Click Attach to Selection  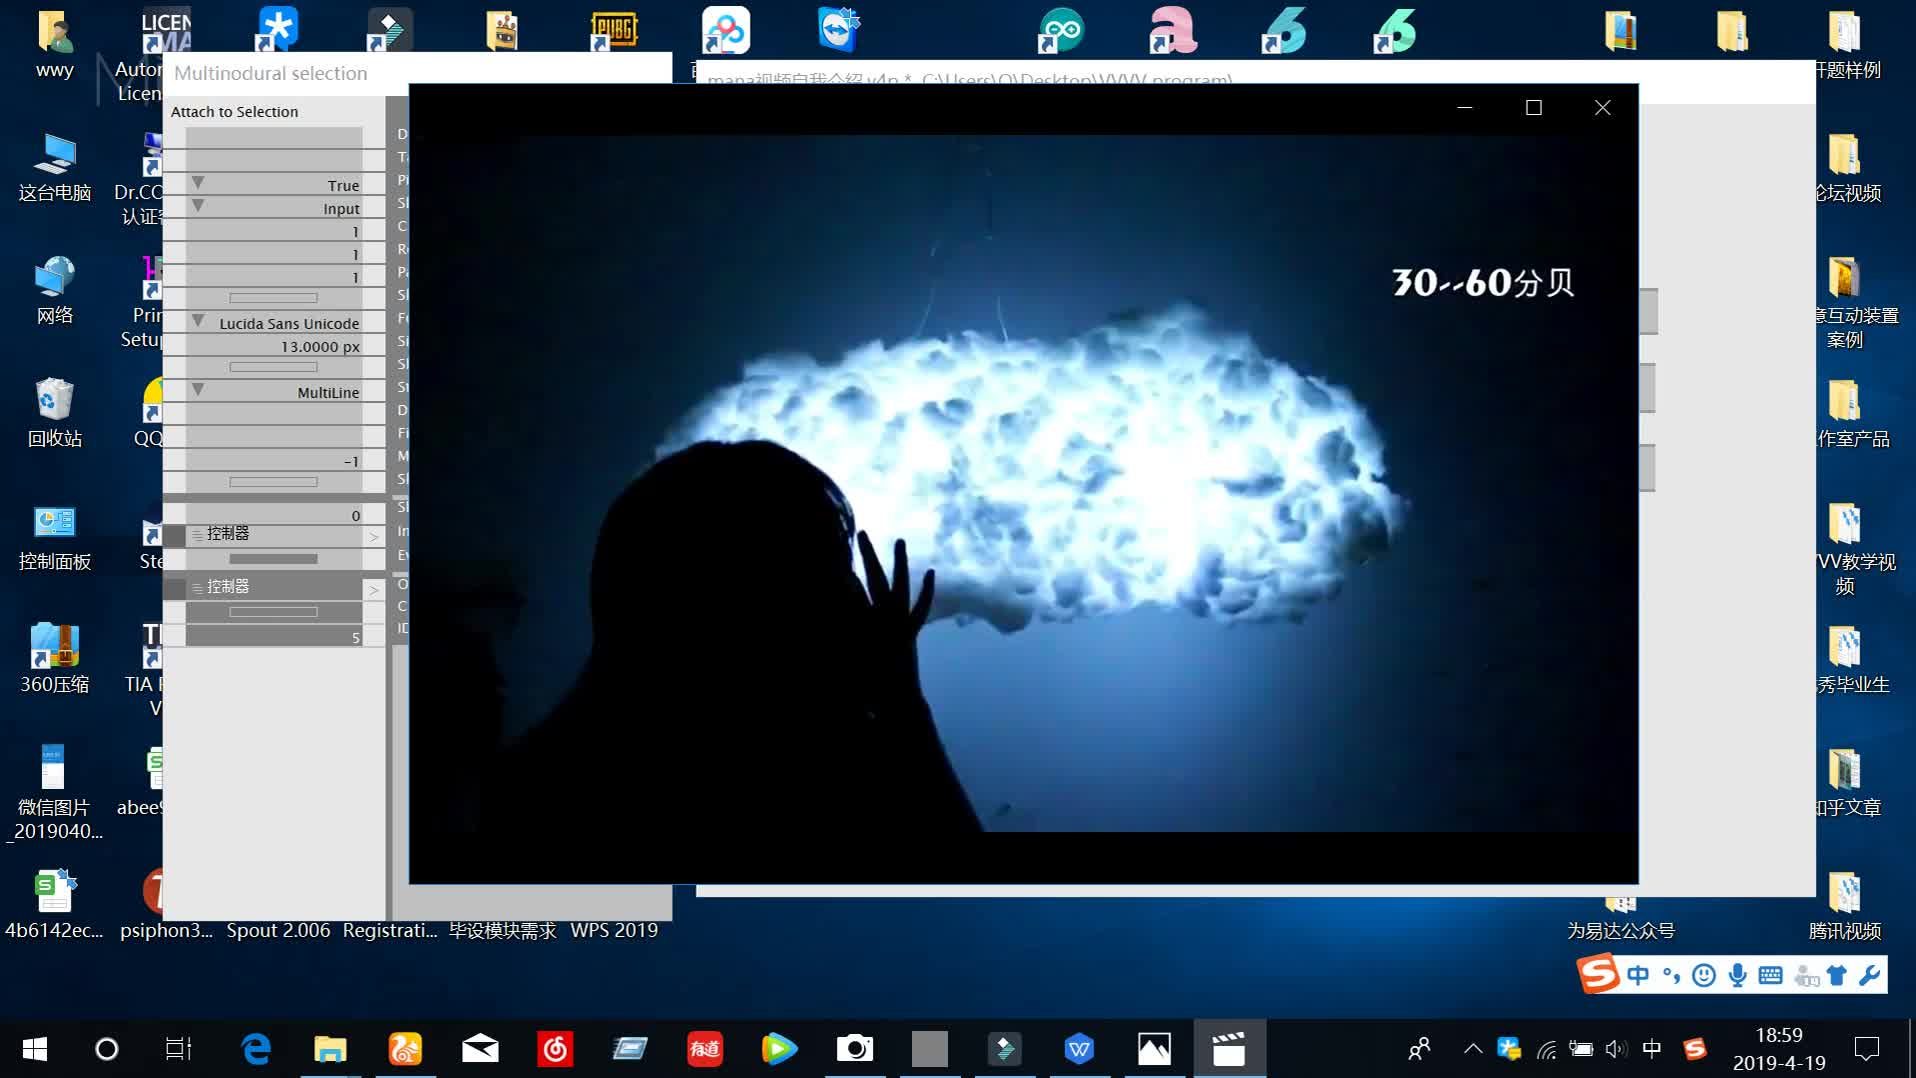234,111
